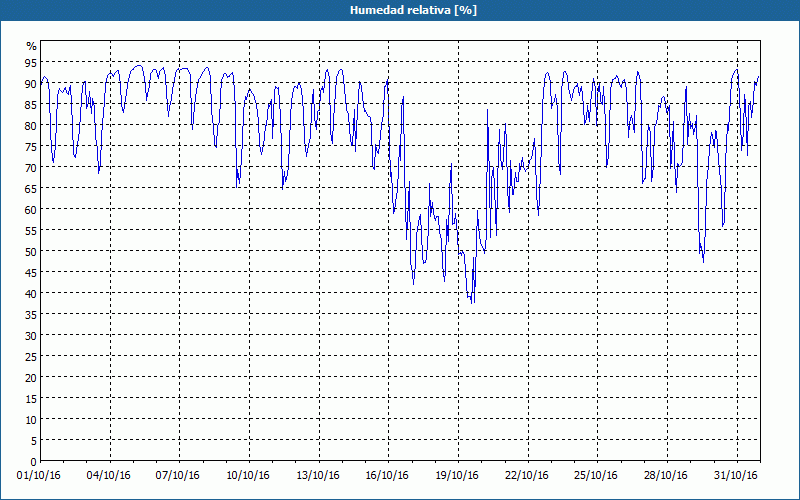Click the 40 value on y-axis
The width and height of the screenshot is (800, 500).
point(31,293)
